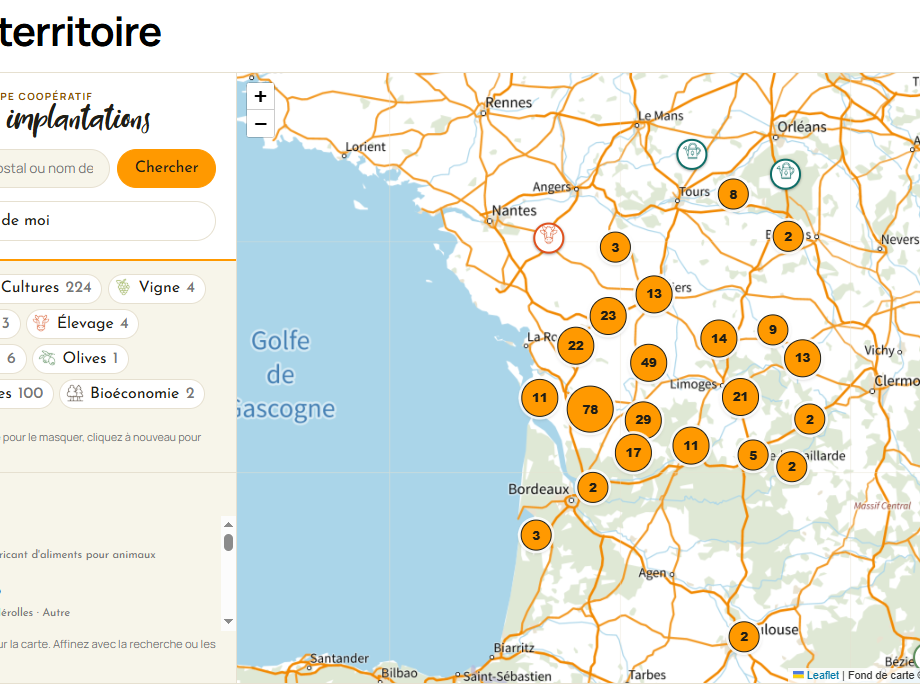
Task: Zoom out on the map
Action: coord(261,124)
